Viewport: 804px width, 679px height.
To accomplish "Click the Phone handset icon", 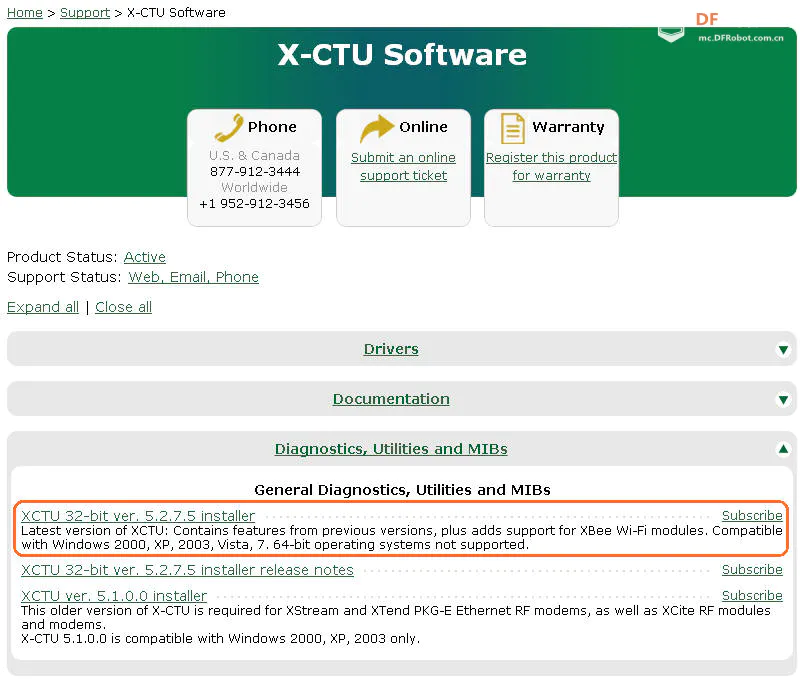I will pyautogui.click(x=229, y=127).
